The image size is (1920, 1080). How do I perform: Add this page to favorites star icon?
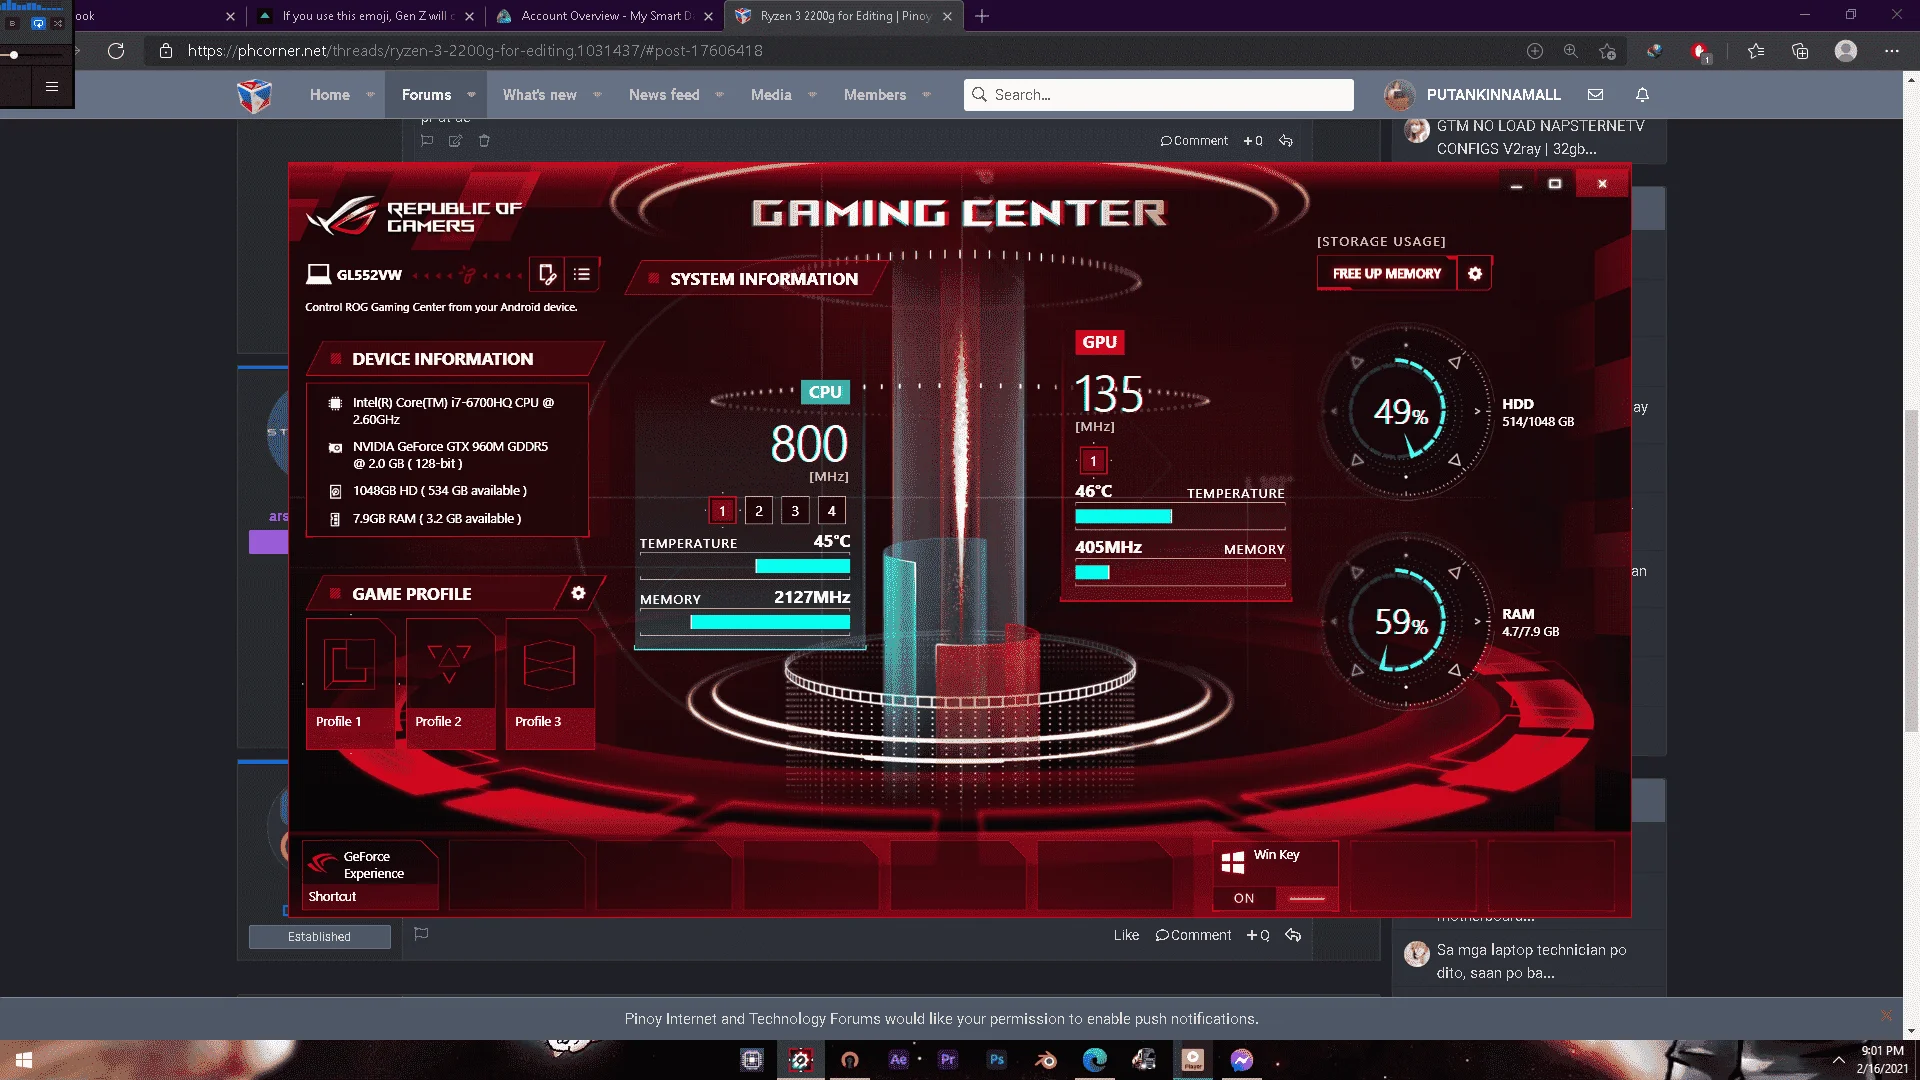(x=1607, y=50)
